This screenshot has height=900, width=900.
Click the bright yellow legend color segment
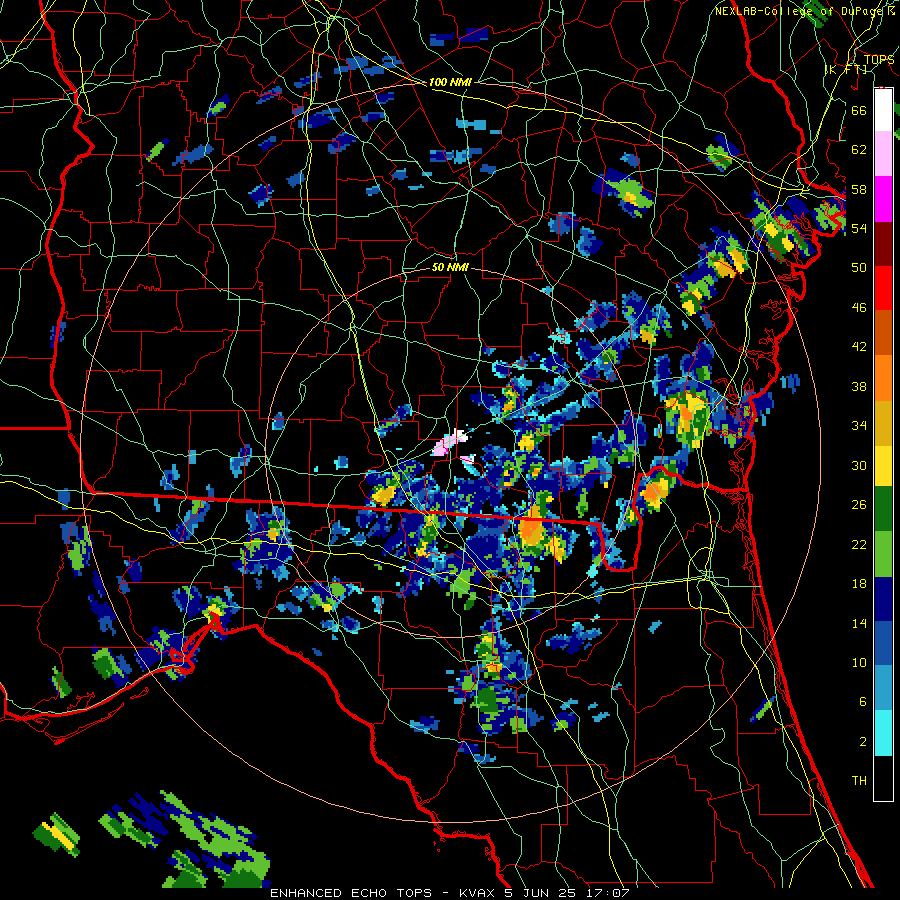pos(883,466)
